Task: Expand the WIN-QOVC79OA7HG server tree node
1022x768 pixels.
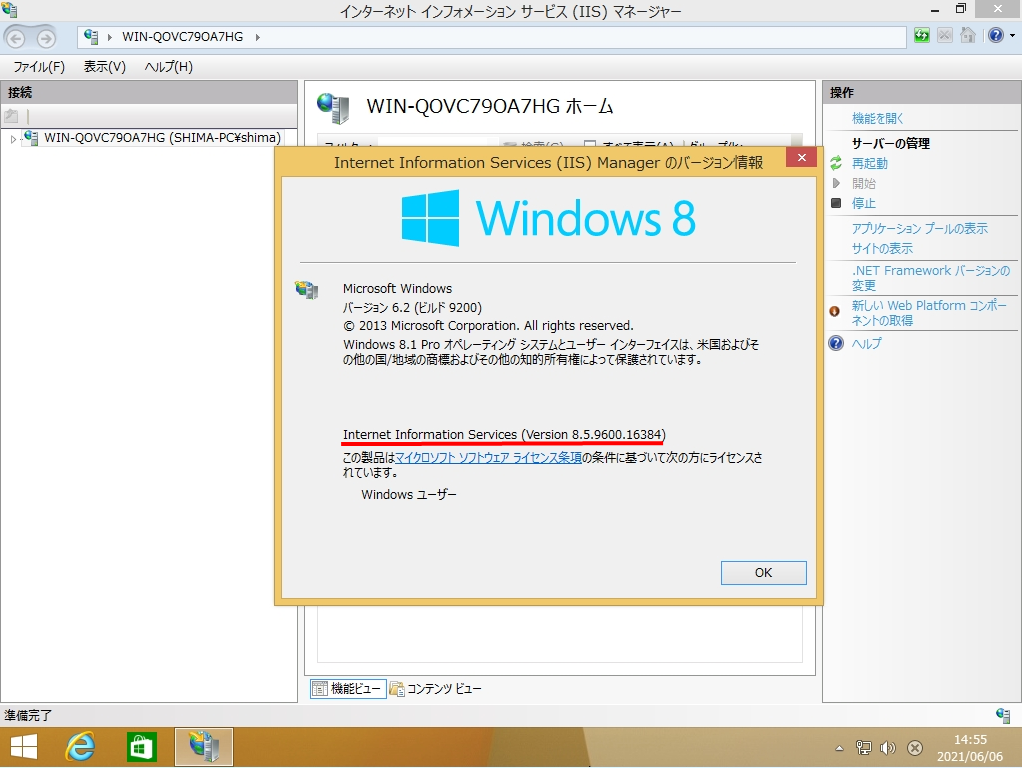Action: pos(12,138)
